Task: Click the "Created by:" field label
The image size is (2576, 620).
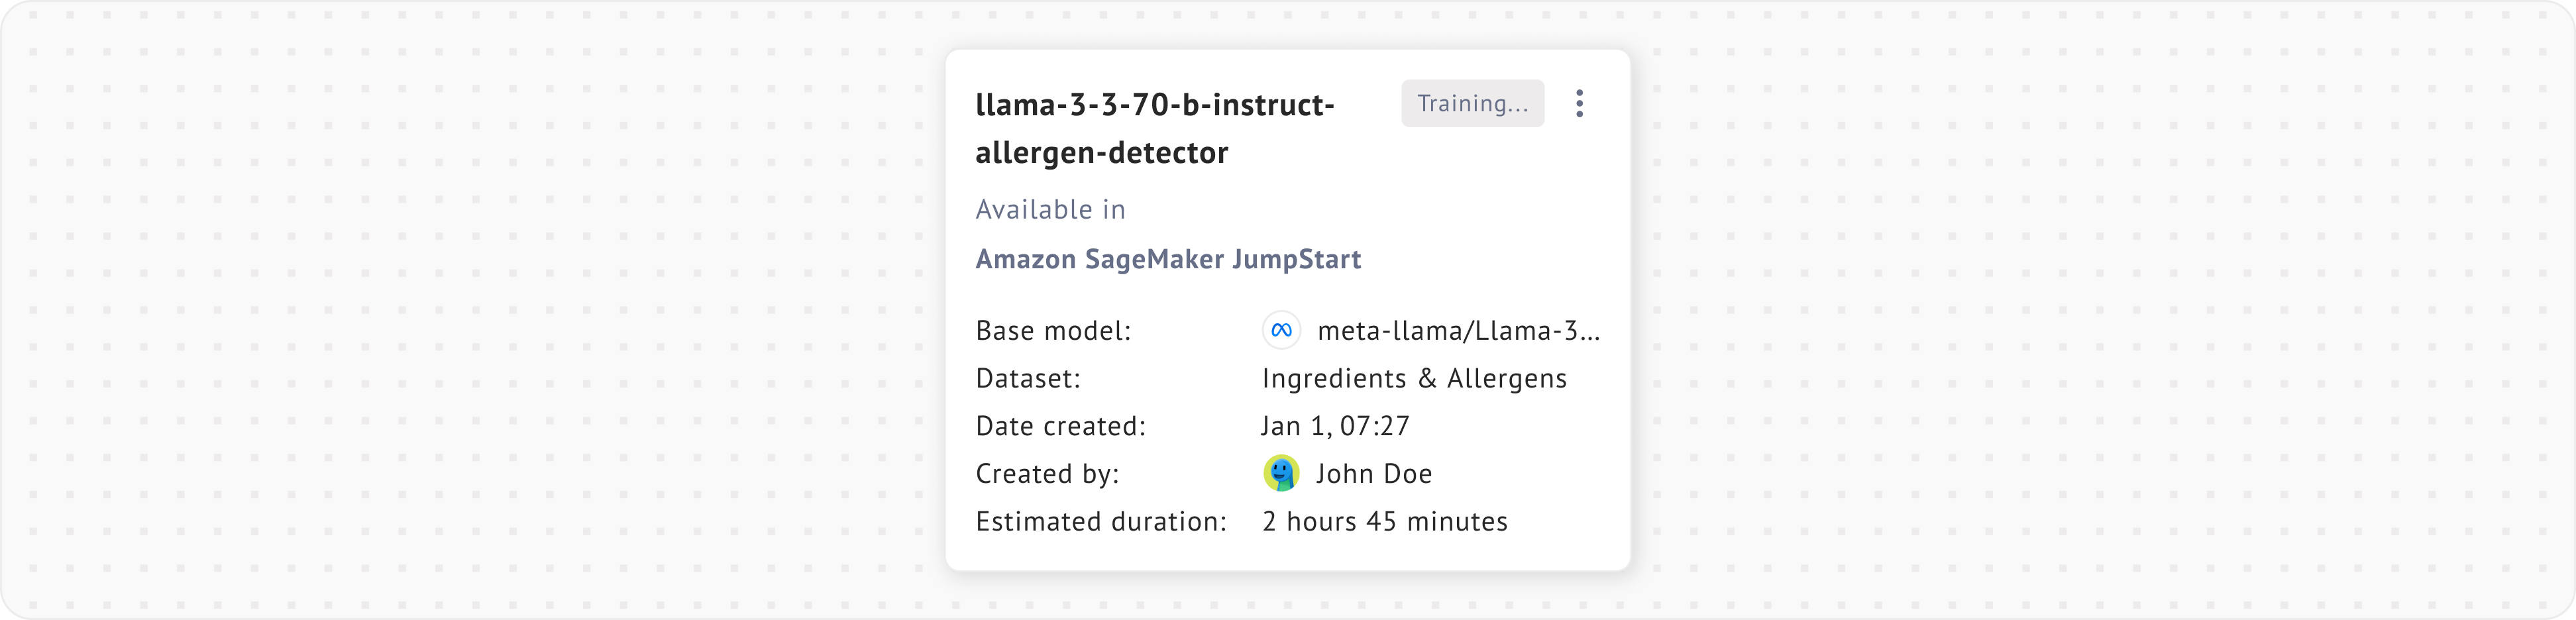Action: pyautogui.click(x=1047, y=474)
